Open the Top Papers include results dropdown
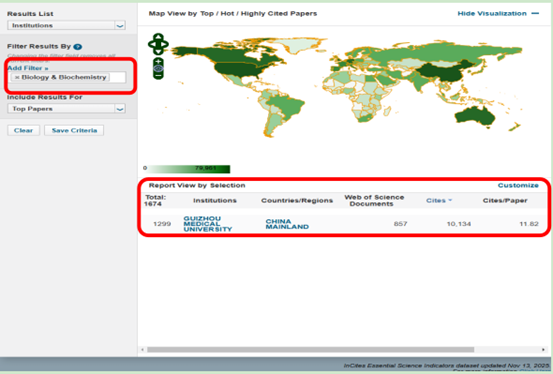553x374 pixels. coord(66,109)
